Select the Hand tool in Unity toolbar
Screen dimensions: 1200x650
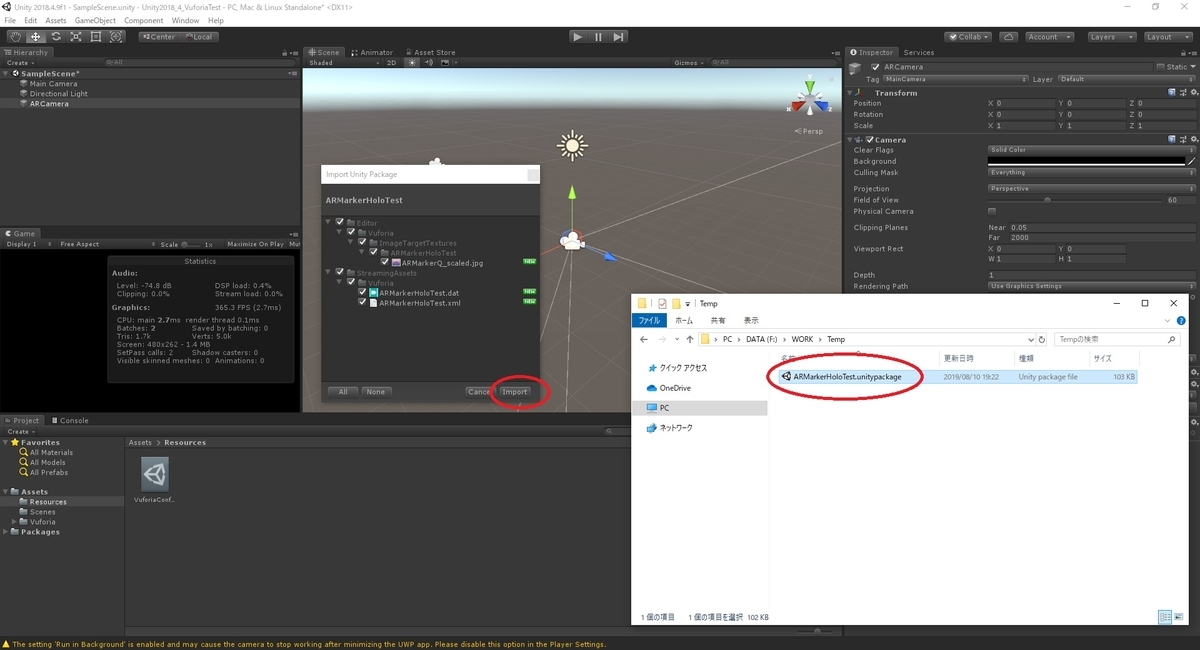(x=15, y=37)
